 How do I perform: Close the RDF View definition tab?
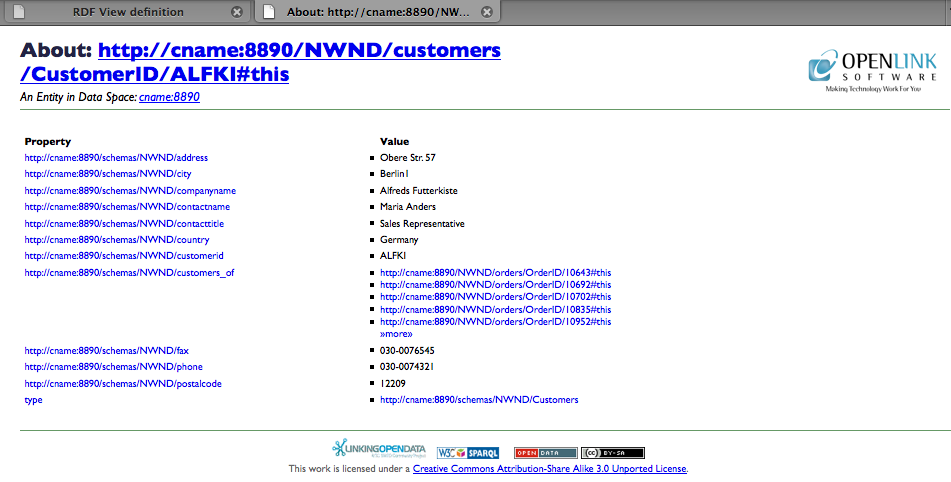237,12
